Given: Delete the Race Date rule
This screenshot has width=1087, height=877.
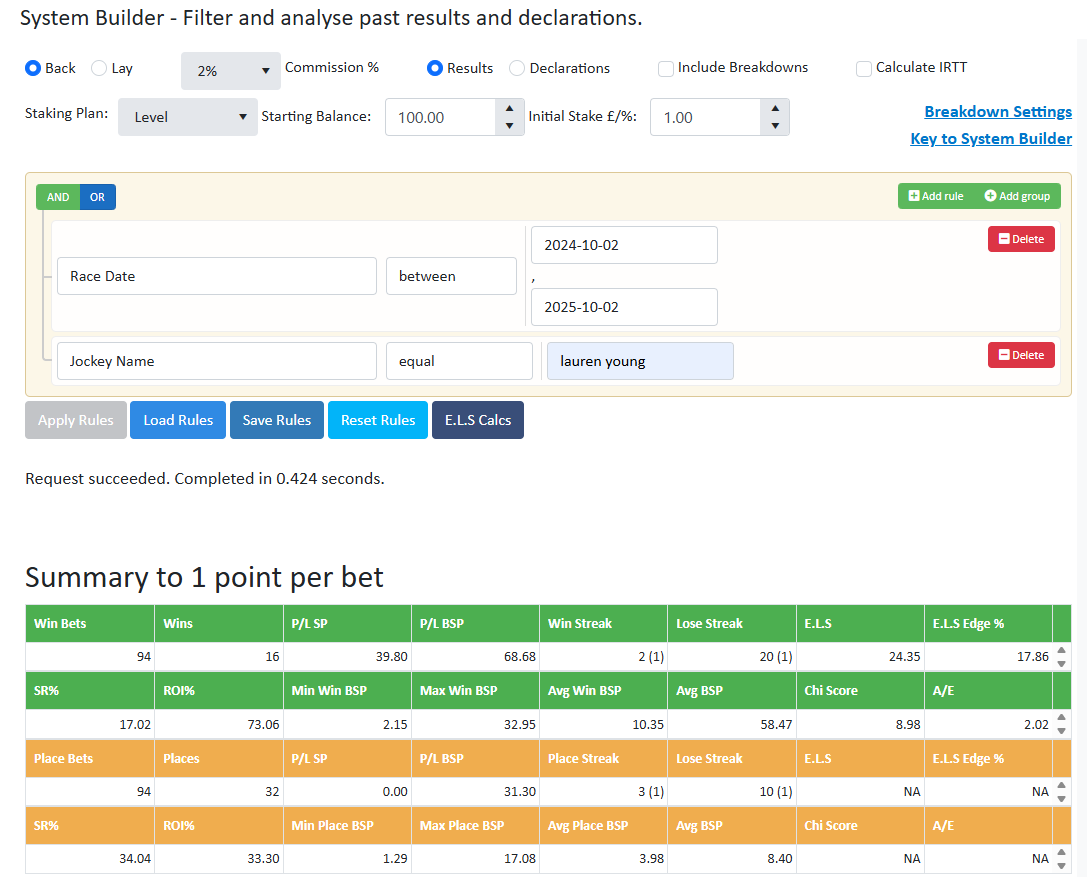Looking at the screenshot, I should click(1021, 239).
